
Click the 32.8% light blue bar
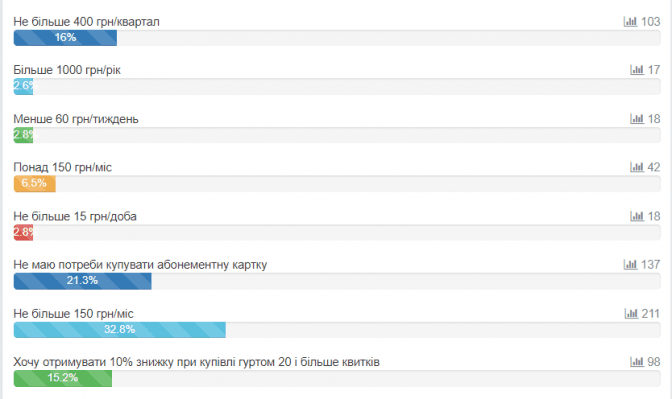click(120, 330)
